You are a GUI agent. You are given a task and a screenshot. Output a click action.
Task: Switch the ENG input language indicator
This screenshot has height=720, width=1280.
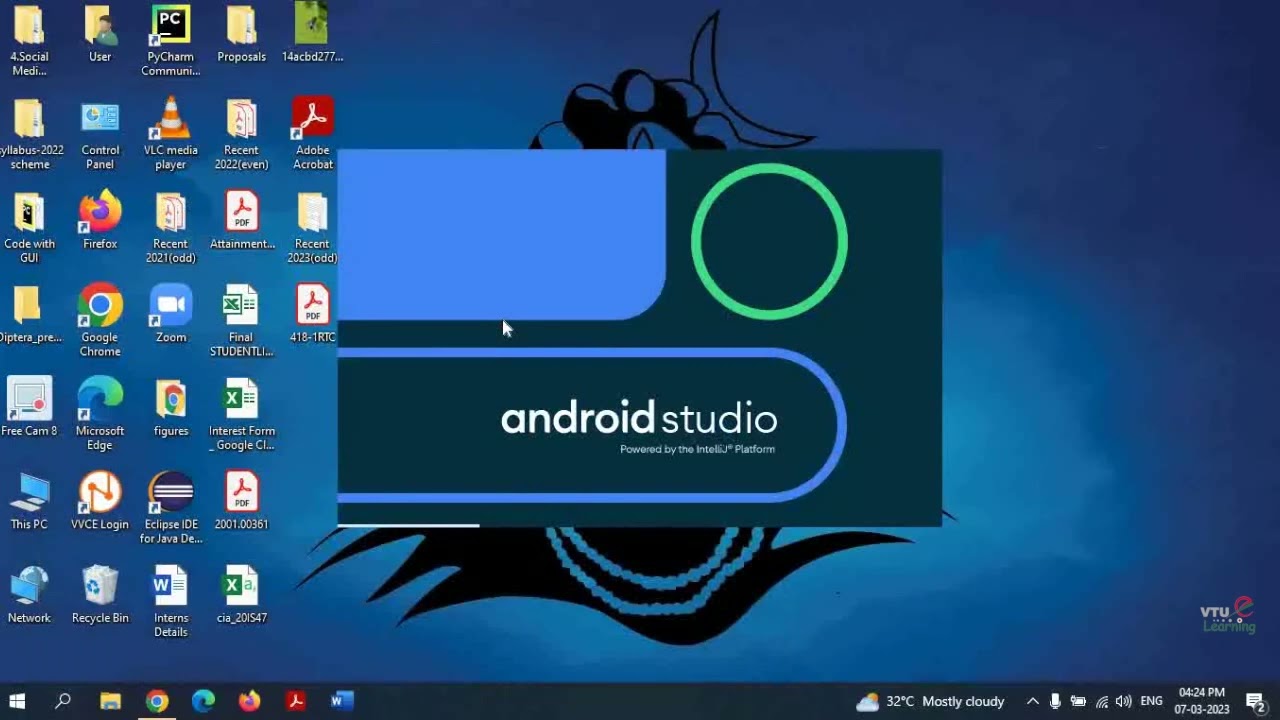[1151, 701]
